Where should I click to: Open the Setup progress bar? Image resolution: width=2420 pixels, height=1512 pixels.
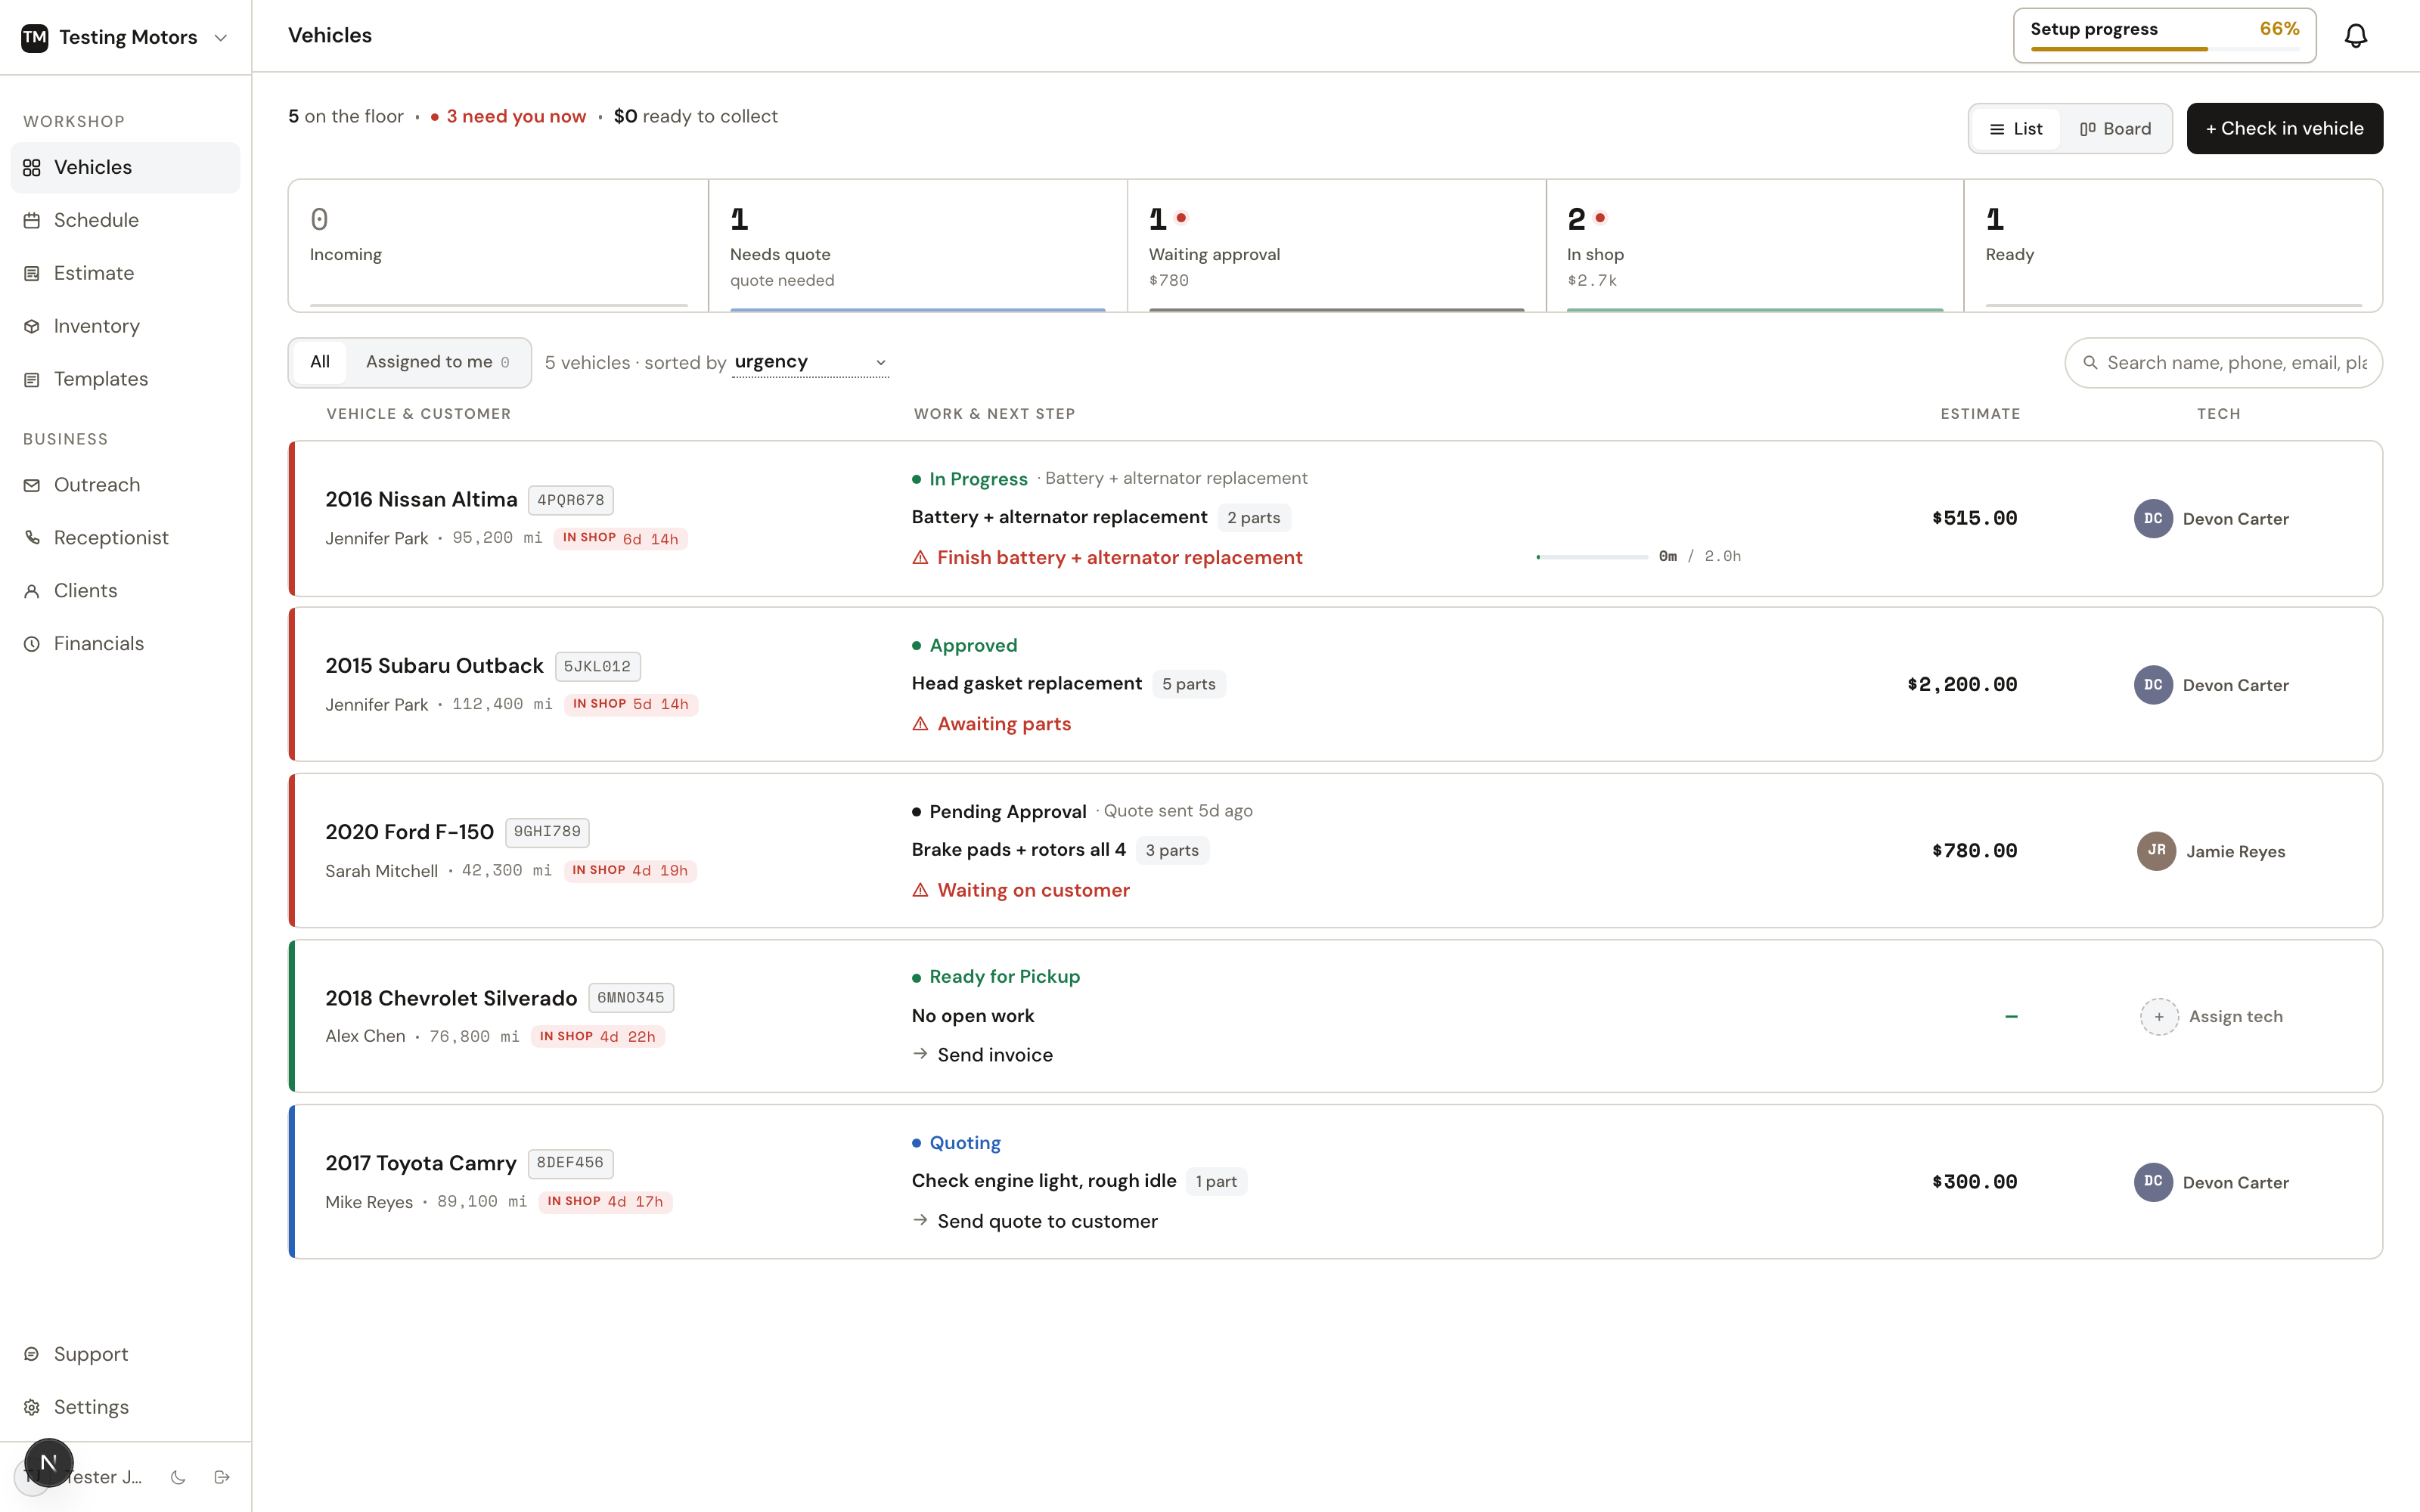[x=2165, y=36]
